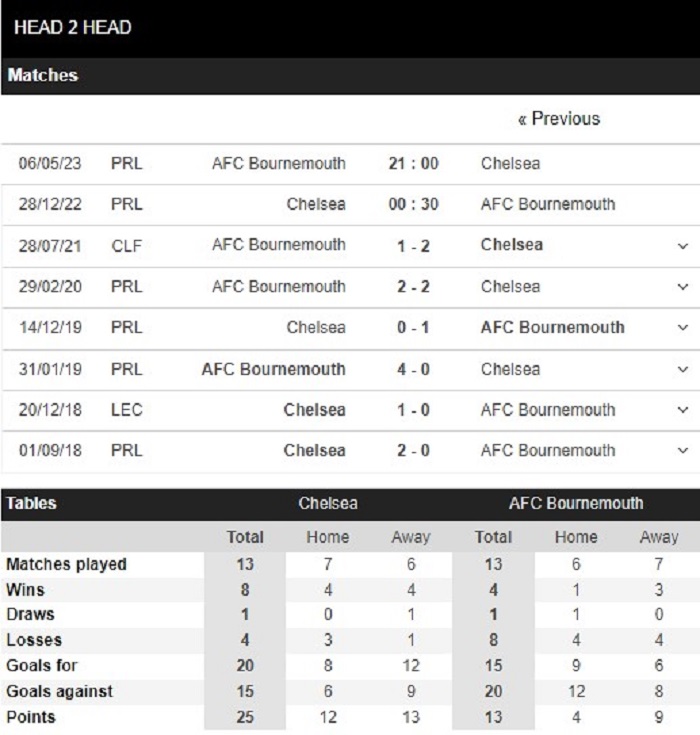700x735 pixels.
Task: Open the 1 - 2 score result
Action: click(413, 246)
